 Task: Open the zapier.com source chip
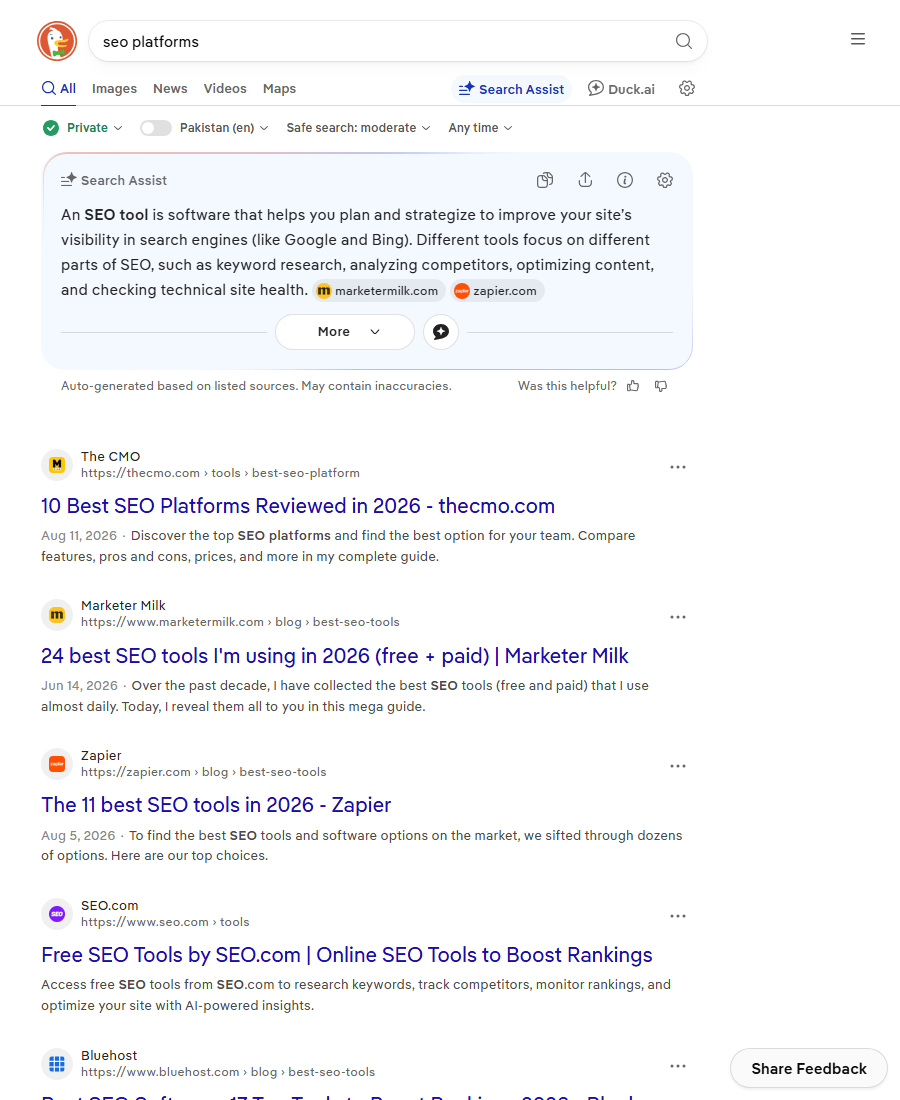click(497, 291)
